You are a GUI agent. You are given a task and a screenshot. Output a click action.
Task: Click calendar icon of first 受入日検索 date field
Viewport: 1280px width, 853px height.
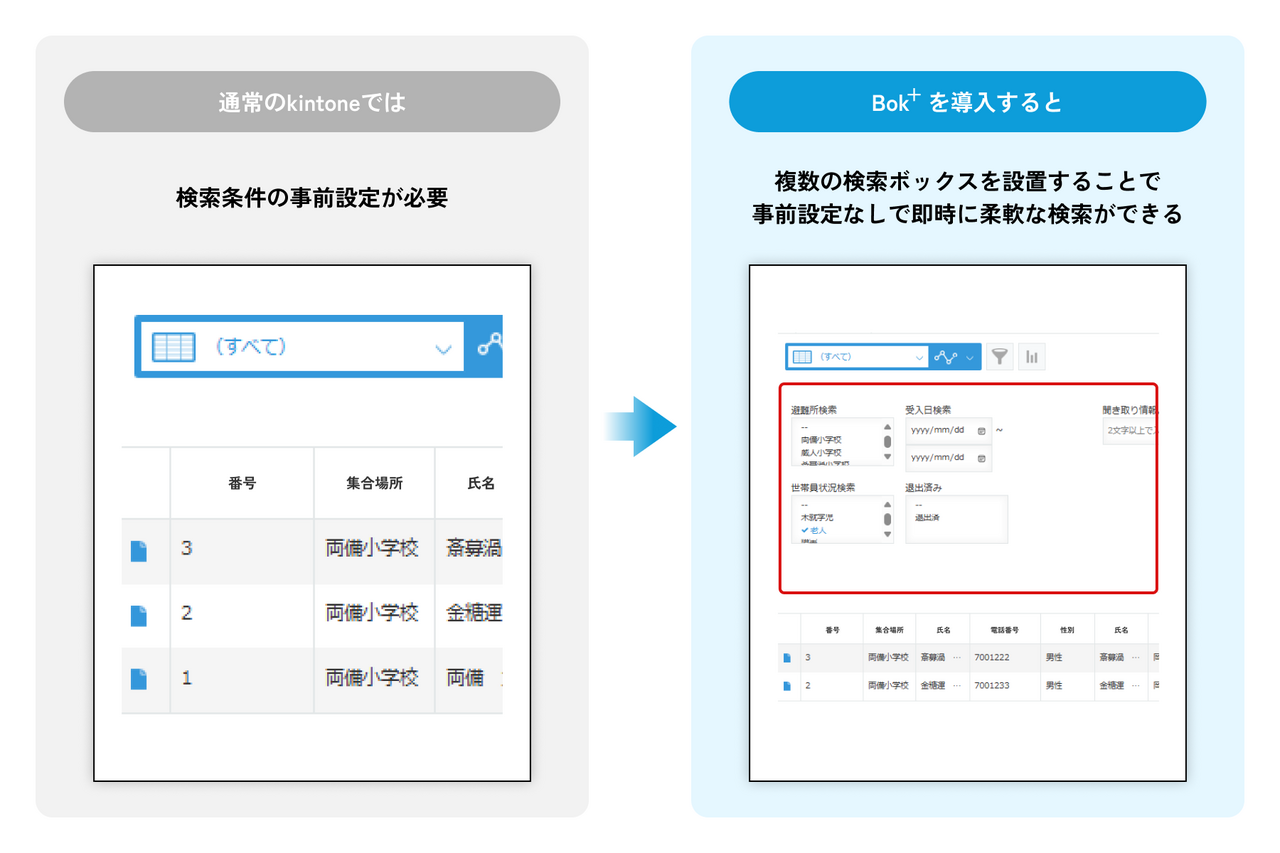981,431
